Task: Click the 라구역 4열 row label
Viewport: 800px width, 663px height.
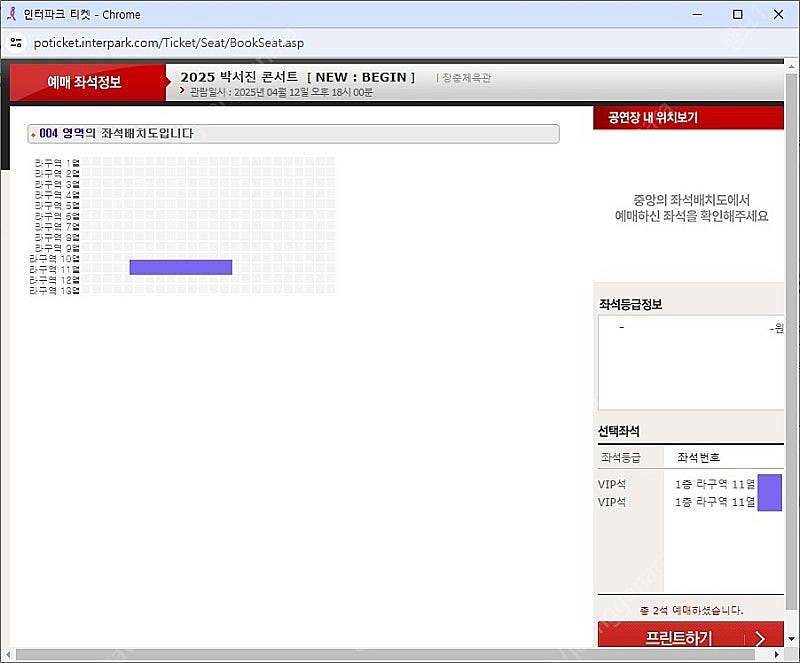Action: 57,194
